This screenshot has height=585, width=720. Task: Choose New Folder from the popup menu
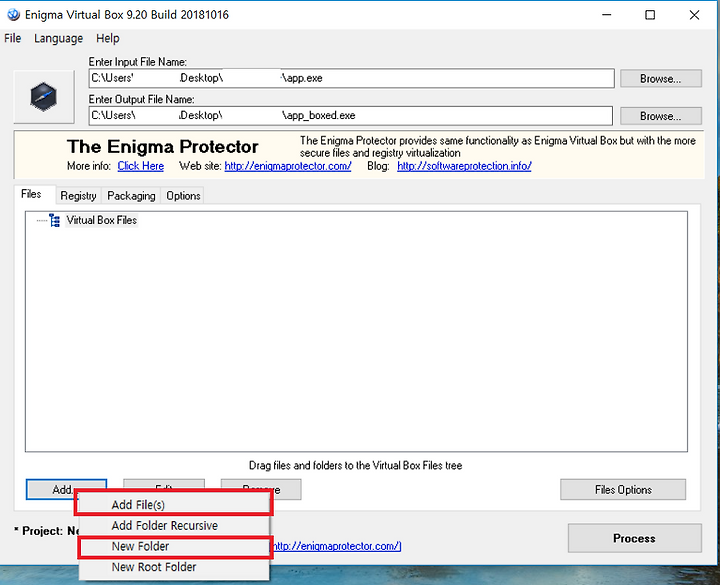point(174,546)
